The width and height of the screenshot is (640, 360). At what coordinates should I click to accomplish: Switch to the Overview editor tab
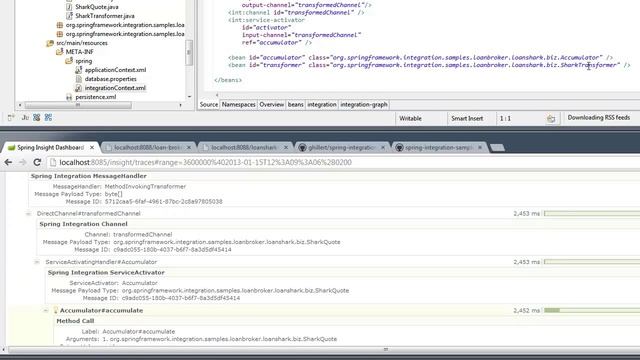coord(271,104)
